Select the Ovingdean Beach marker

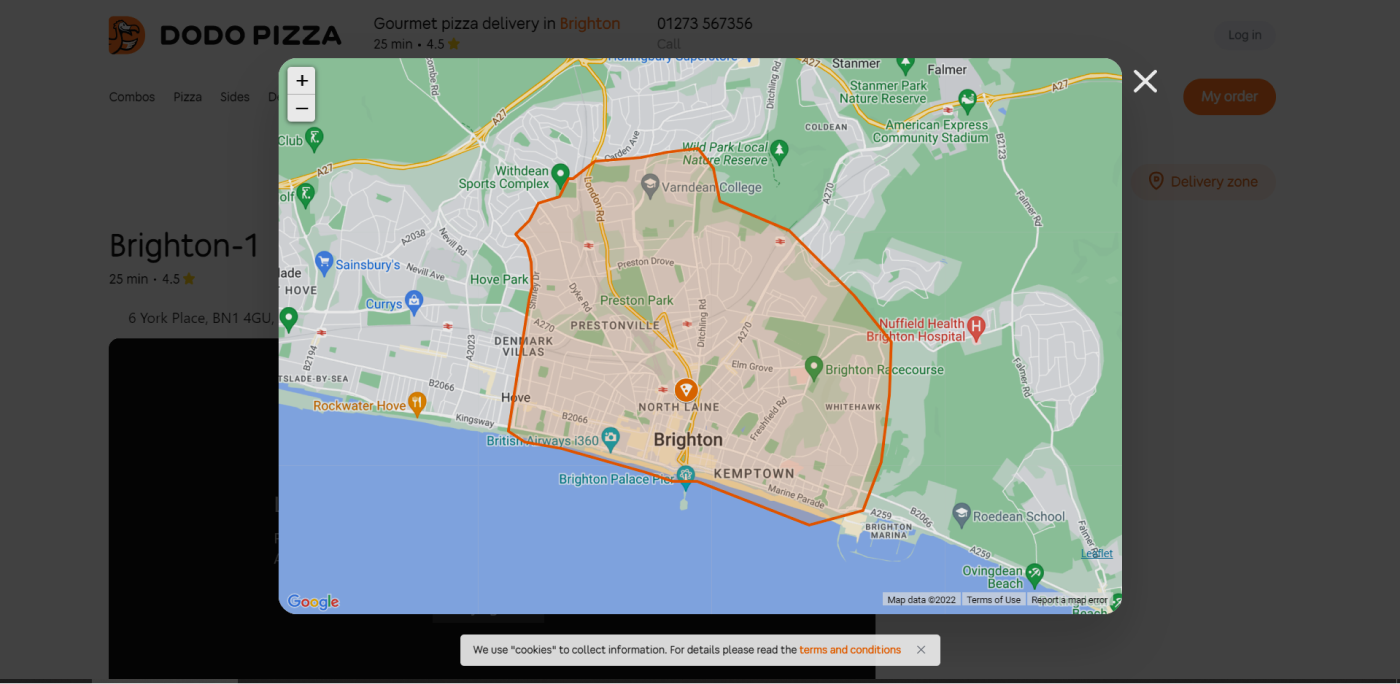pos(1034,574)
